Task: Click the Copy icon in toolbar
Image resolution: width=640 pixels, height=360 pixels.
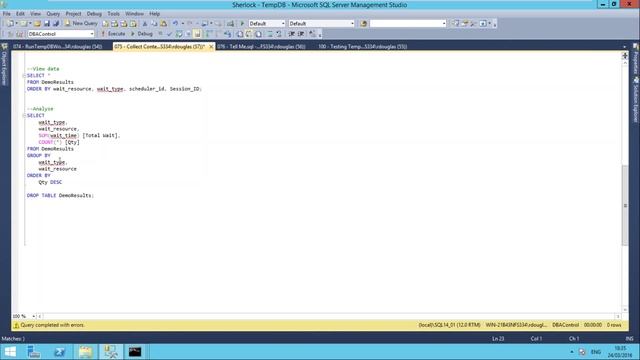Action: coord(154,24)
